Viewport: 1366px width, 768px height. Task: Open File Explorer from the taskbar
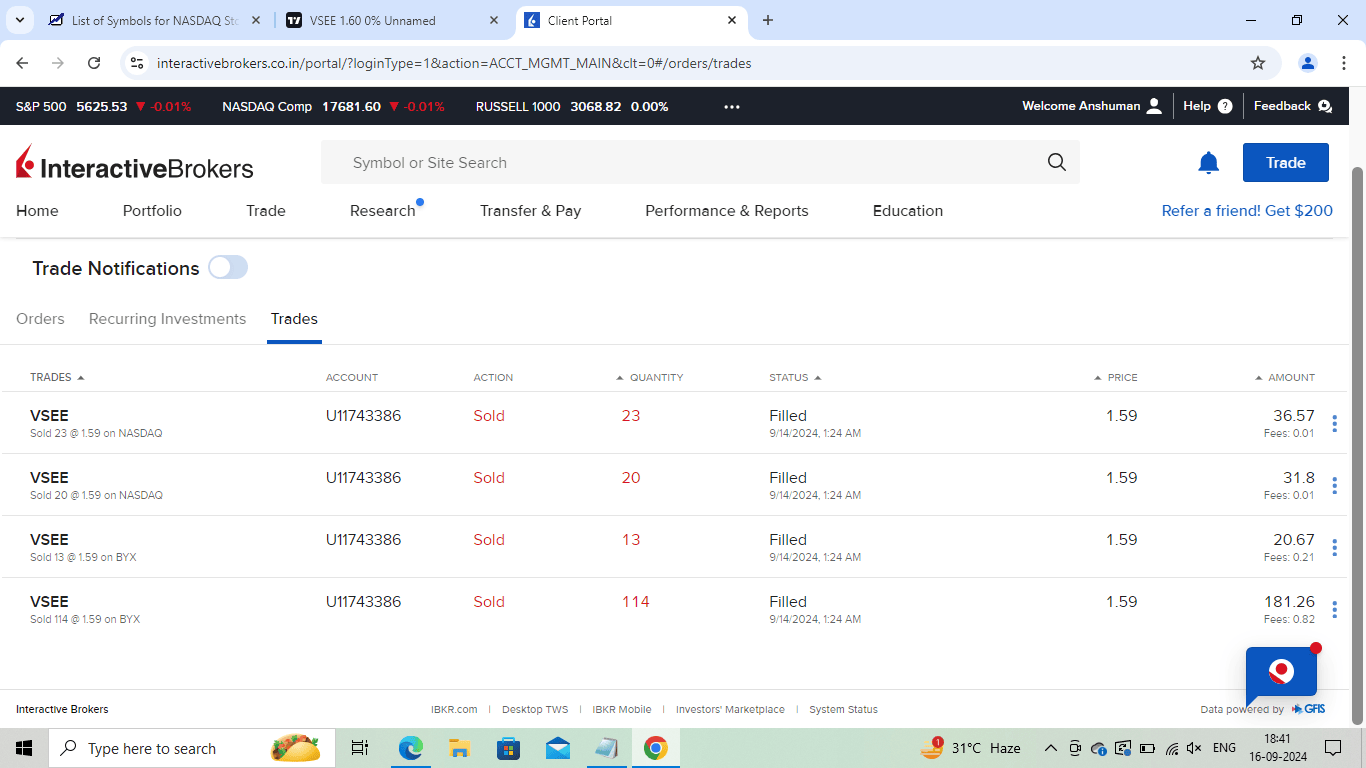click(x=460, y=748)
